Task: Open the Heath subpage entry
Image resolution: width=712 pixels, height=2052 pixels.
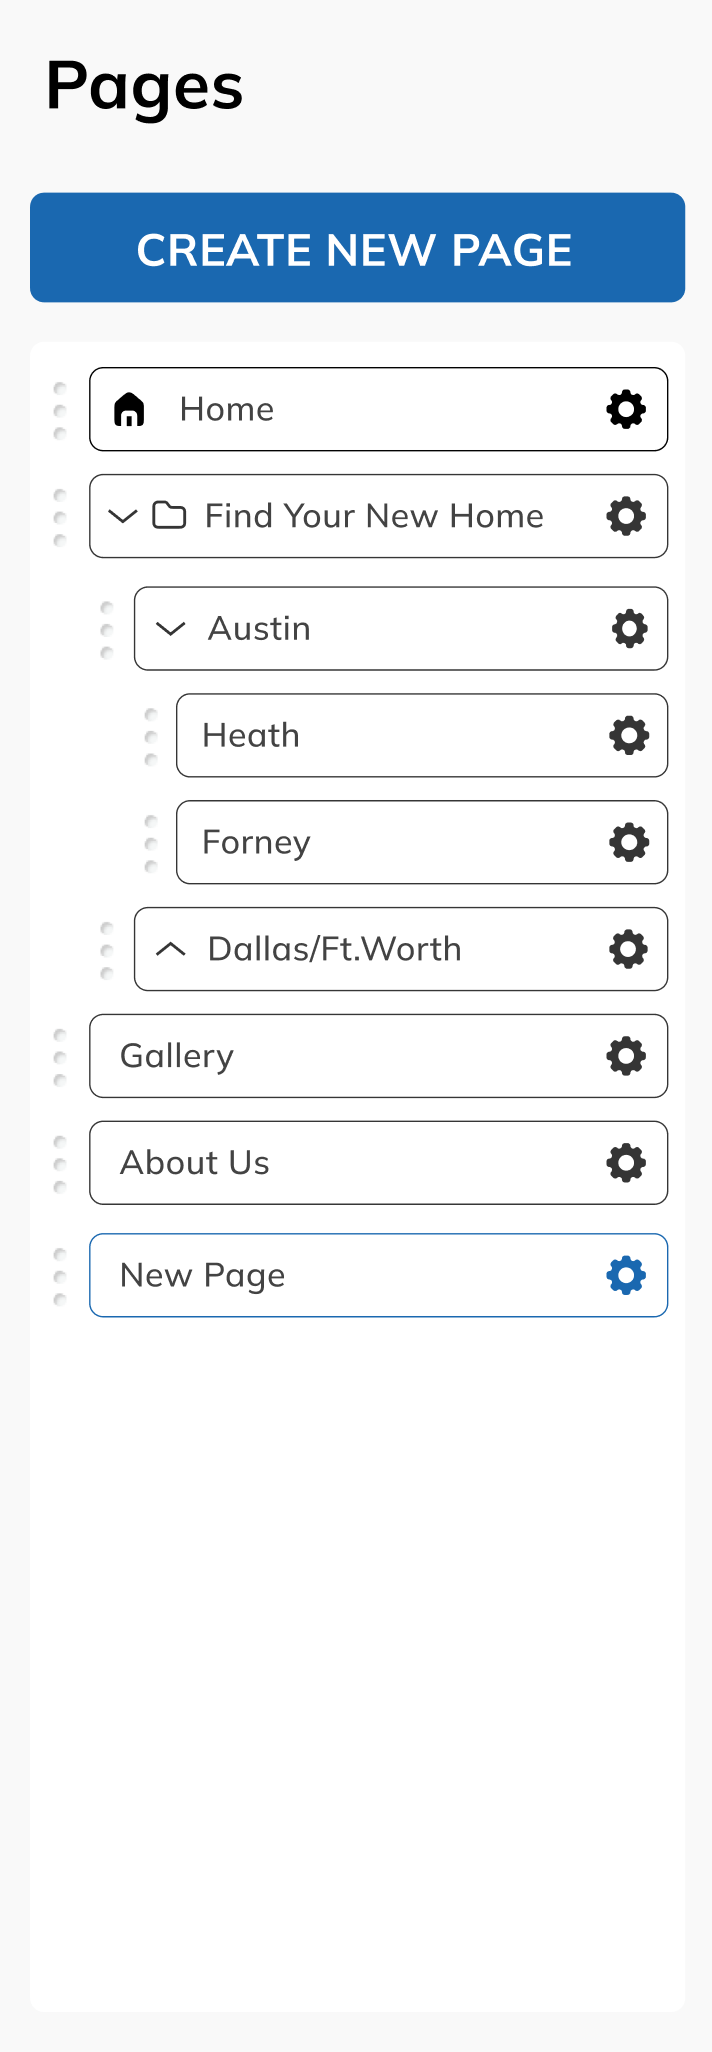Action: 251,736
